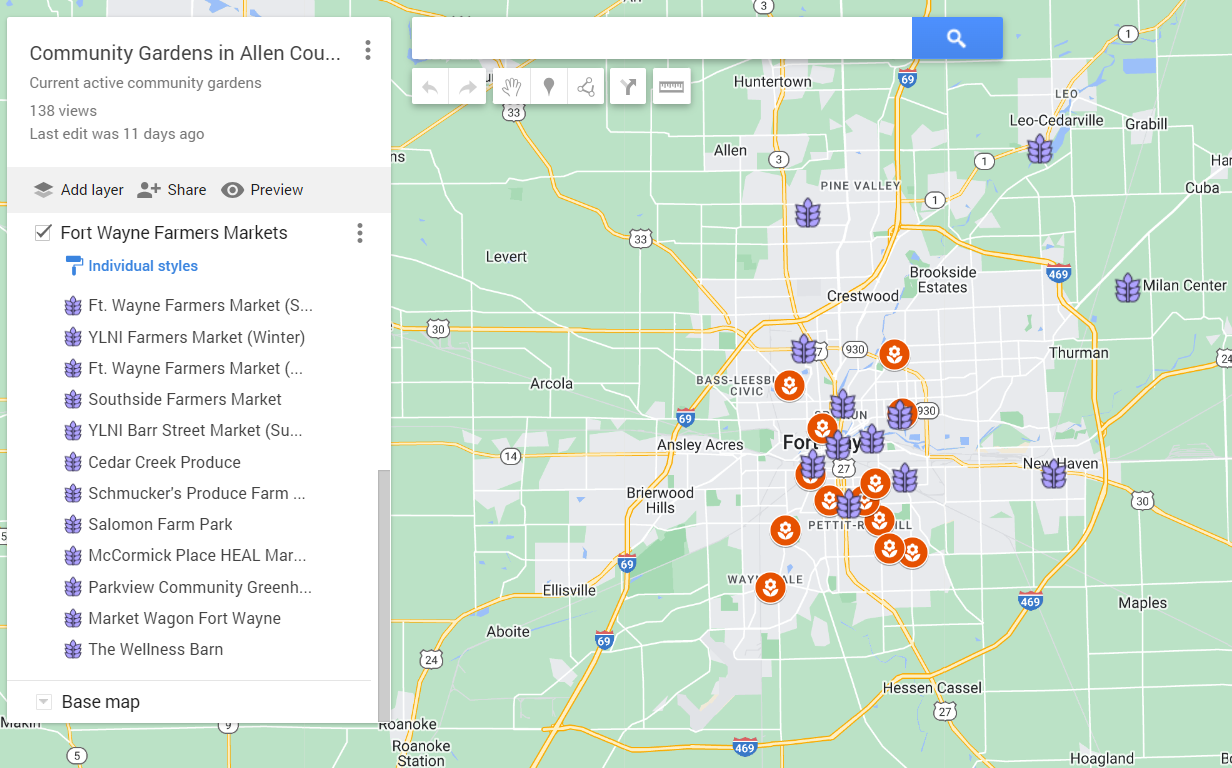The image size is (1232, 768).
Task: Click the Share button
Action: pyautogui.click(x=172, y=190)
